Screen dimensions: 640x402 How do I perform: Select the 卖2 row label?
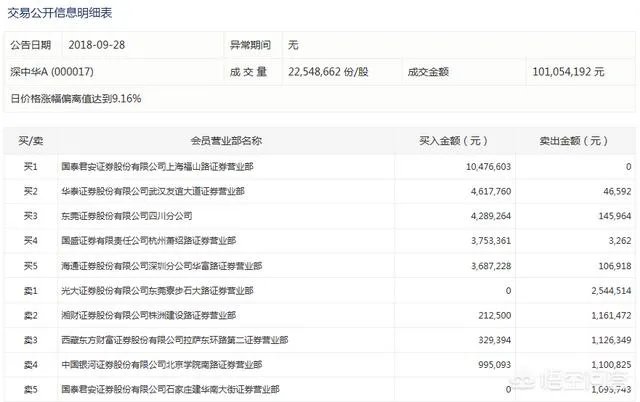(31, 315)
